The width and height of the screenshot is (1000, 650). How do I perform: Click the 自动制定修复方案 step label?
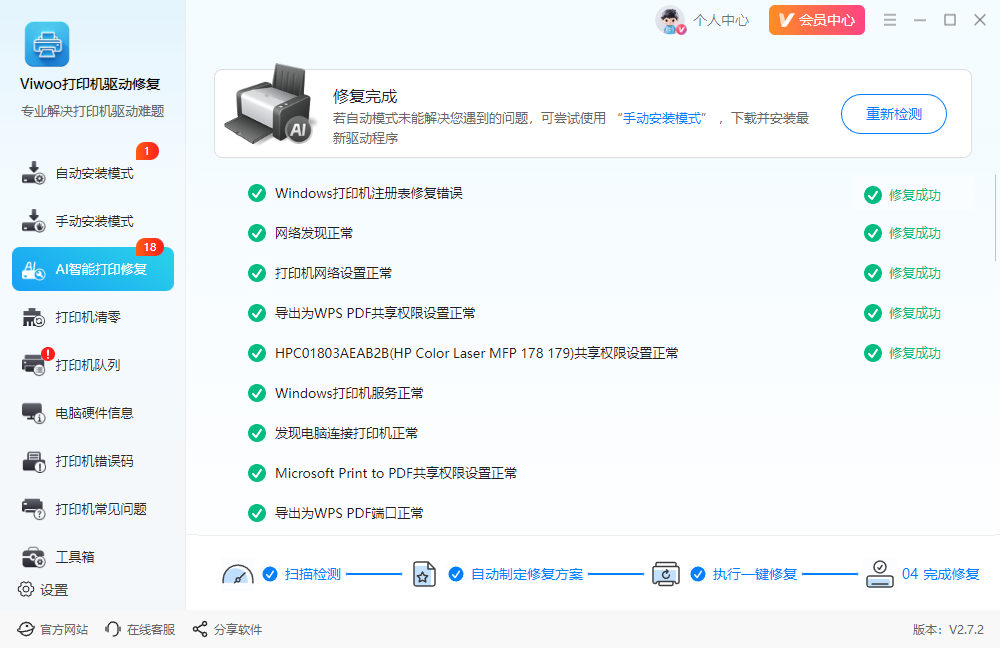click(527, 574)
